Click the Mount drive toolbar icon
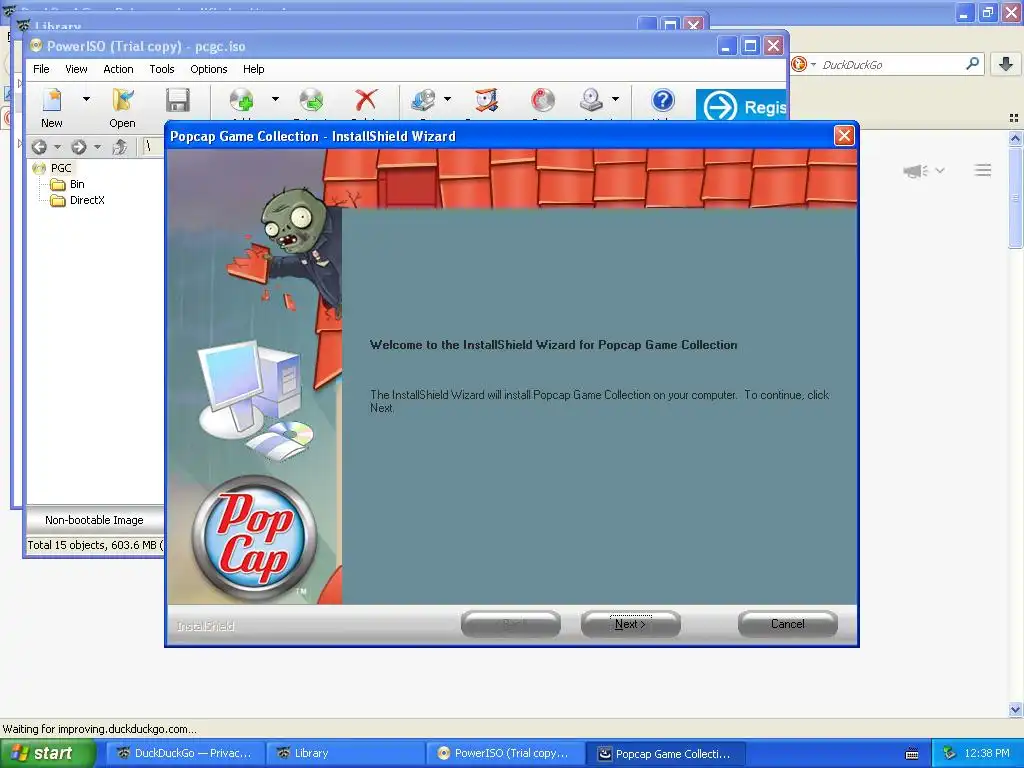Viewport: 1024px width, 768px height. [x=591, y=101]
